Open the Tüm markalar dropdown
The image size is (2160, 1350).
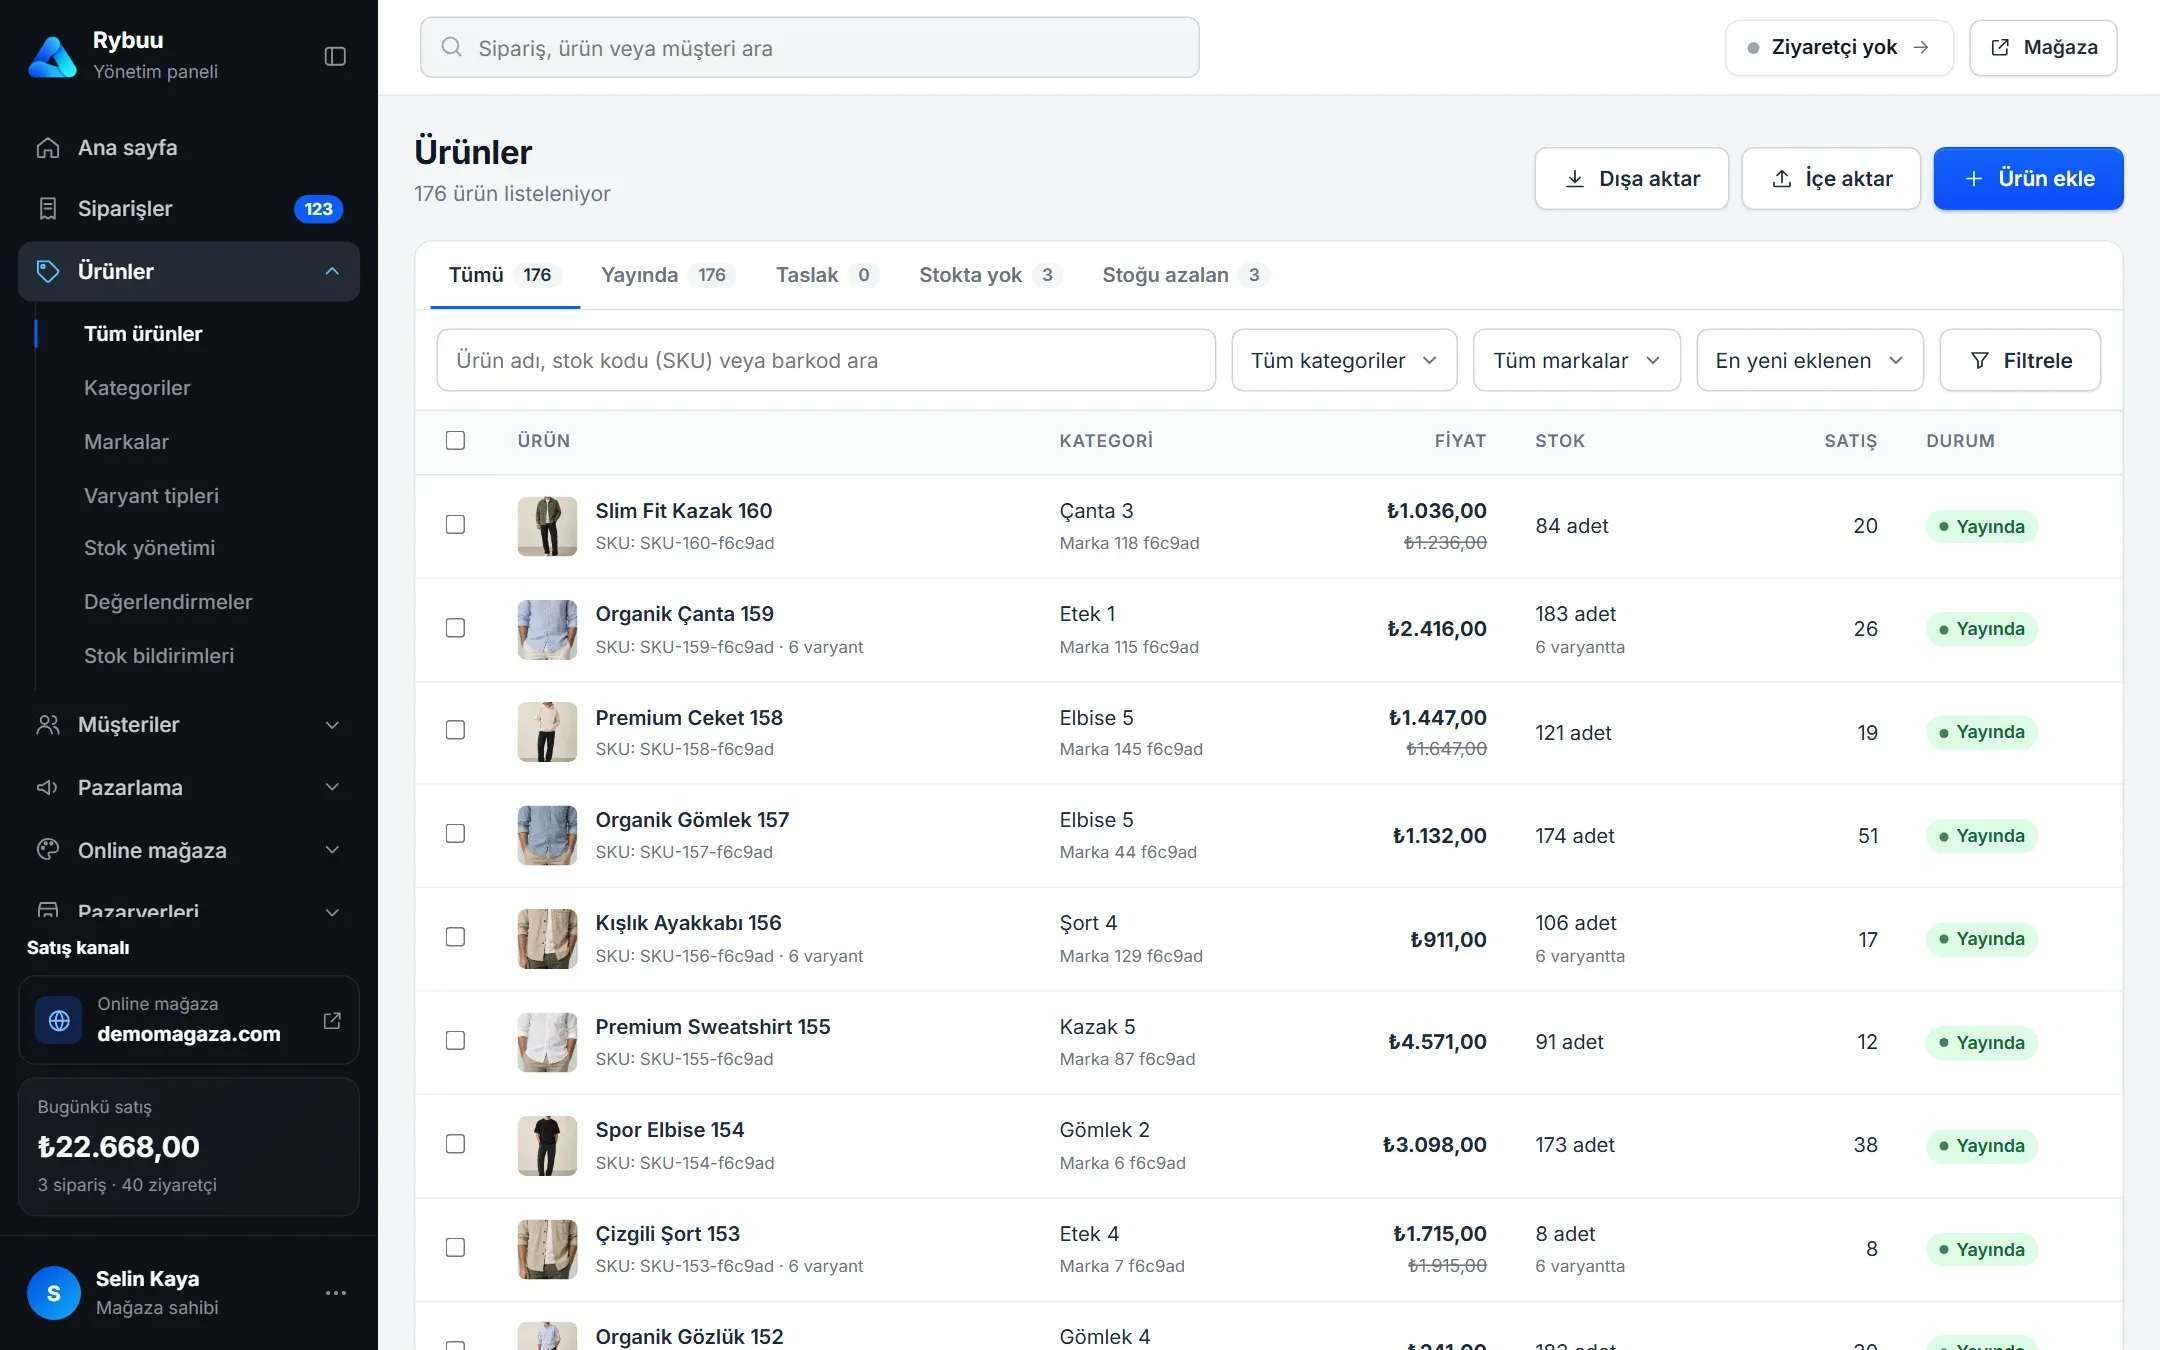[x=1576, y=360]
